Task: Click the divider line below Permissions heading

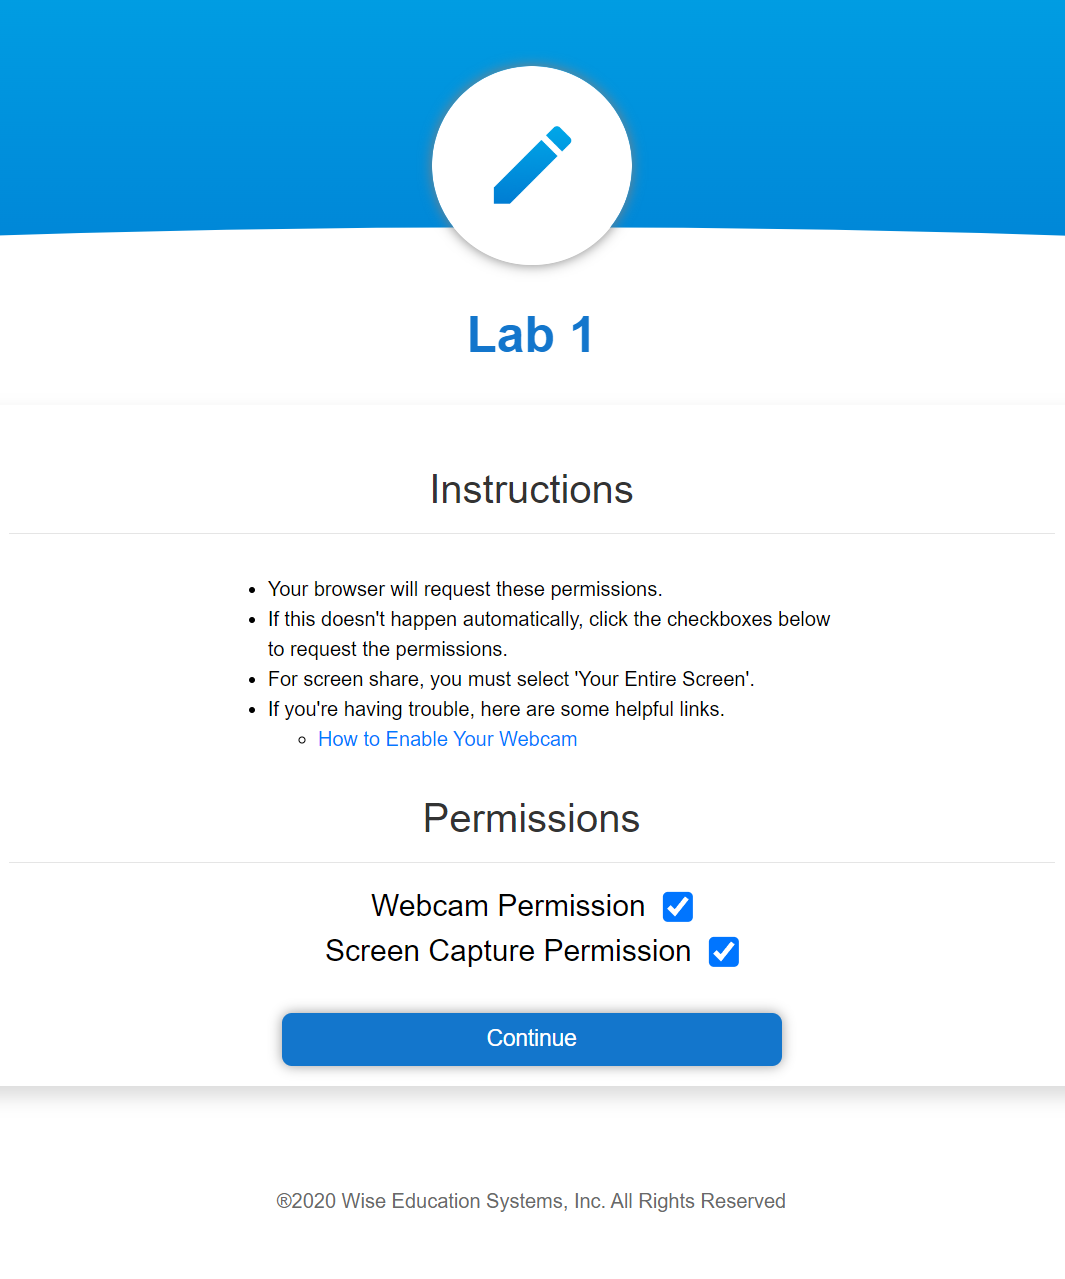Action: pyautogui.click(x=532, y=862)
